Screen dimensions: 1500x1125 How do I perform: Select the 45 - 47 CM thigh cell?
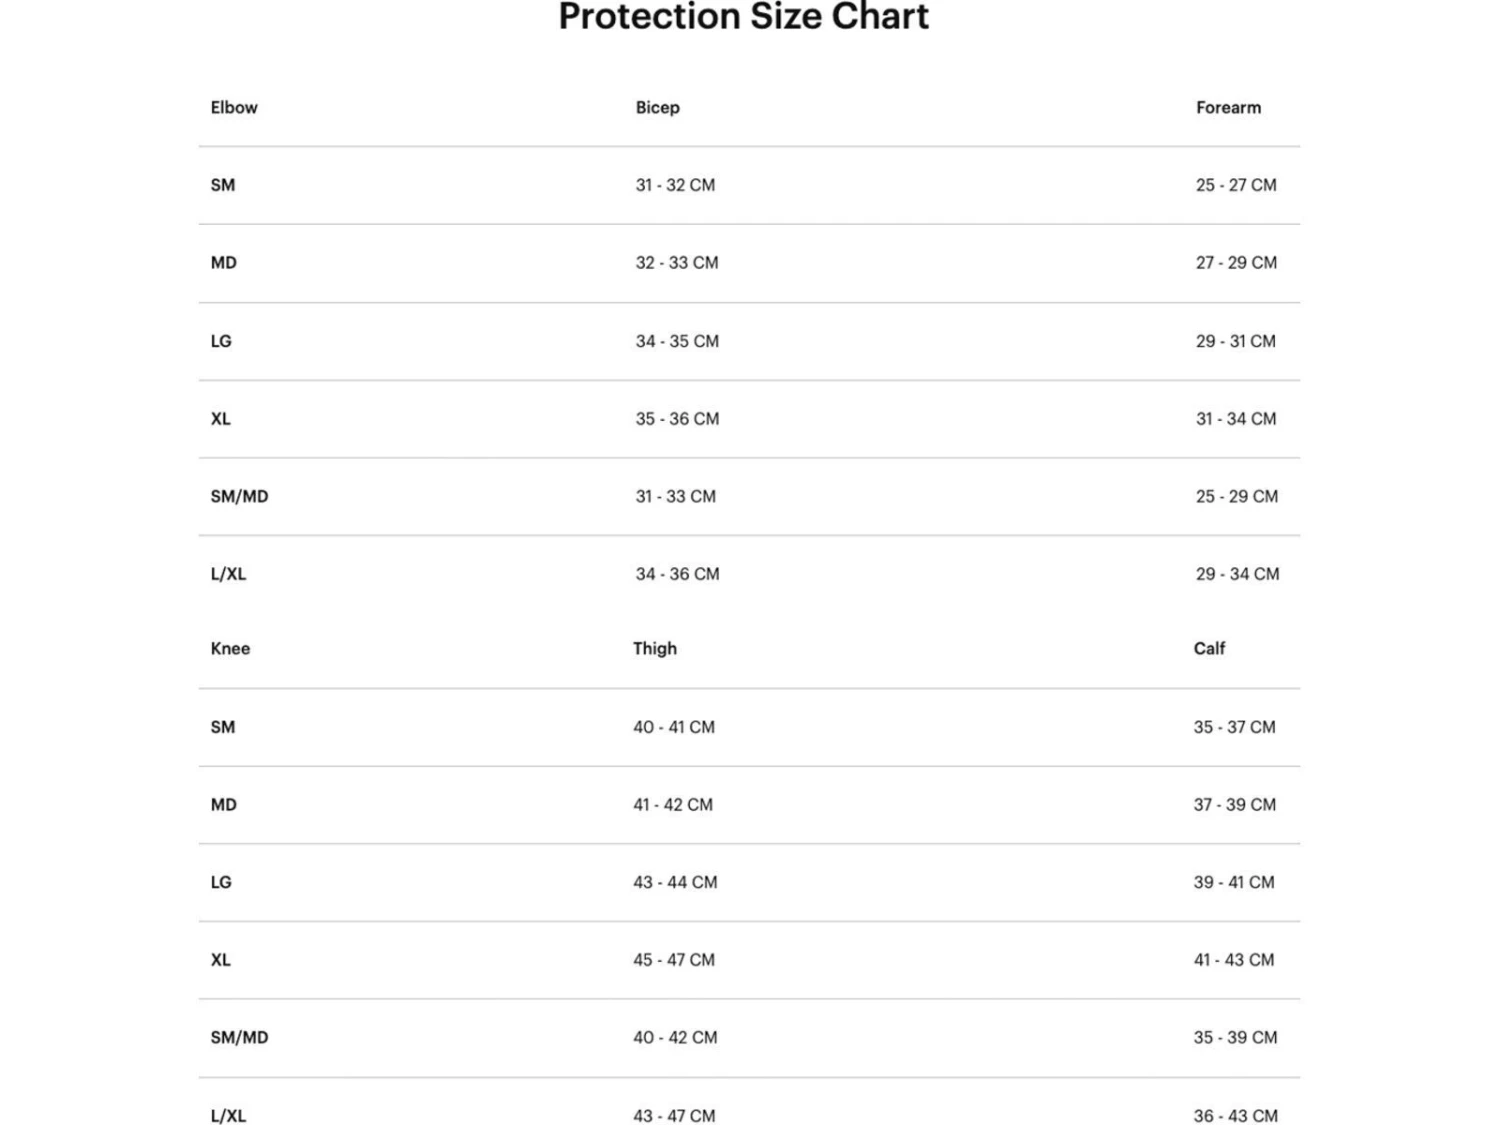673,960
